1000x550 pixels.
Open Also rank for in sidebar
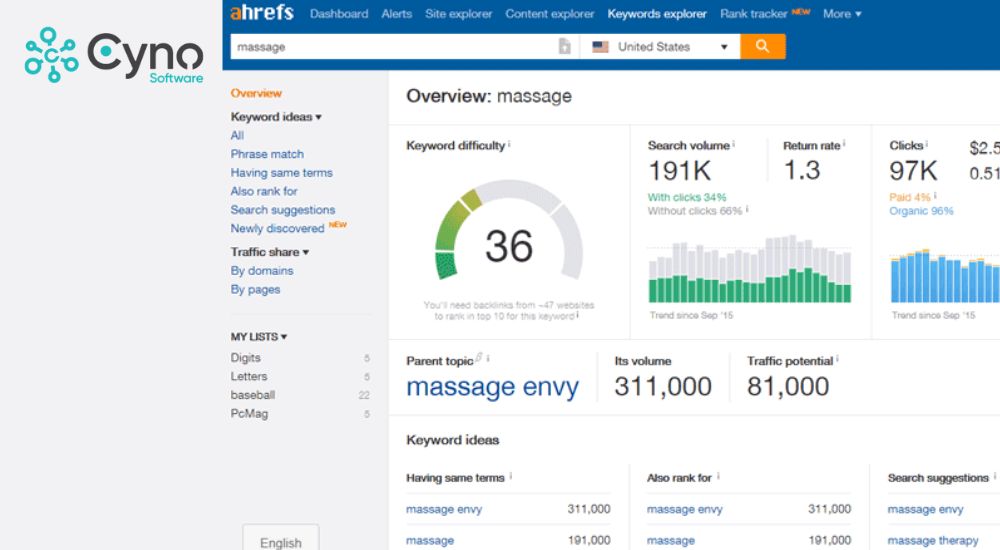(264, 191)
